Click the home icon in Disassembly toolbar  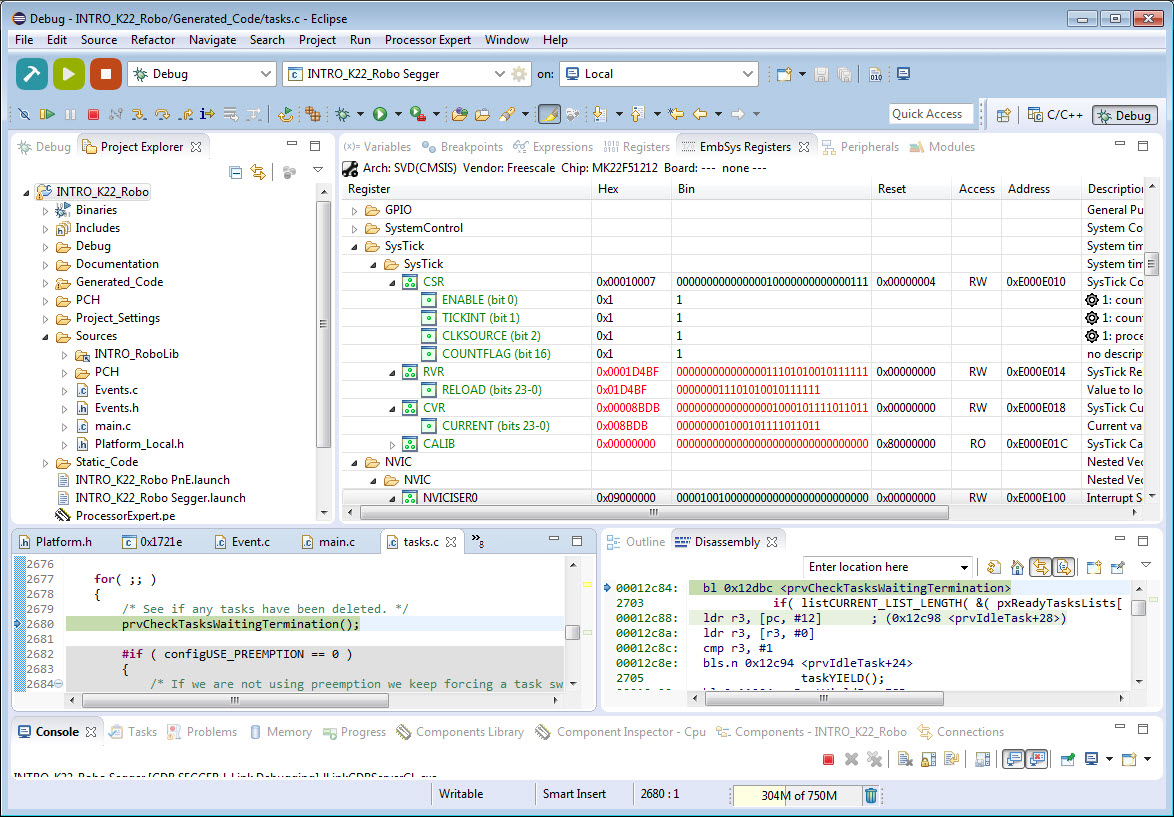coord(1017,567)
